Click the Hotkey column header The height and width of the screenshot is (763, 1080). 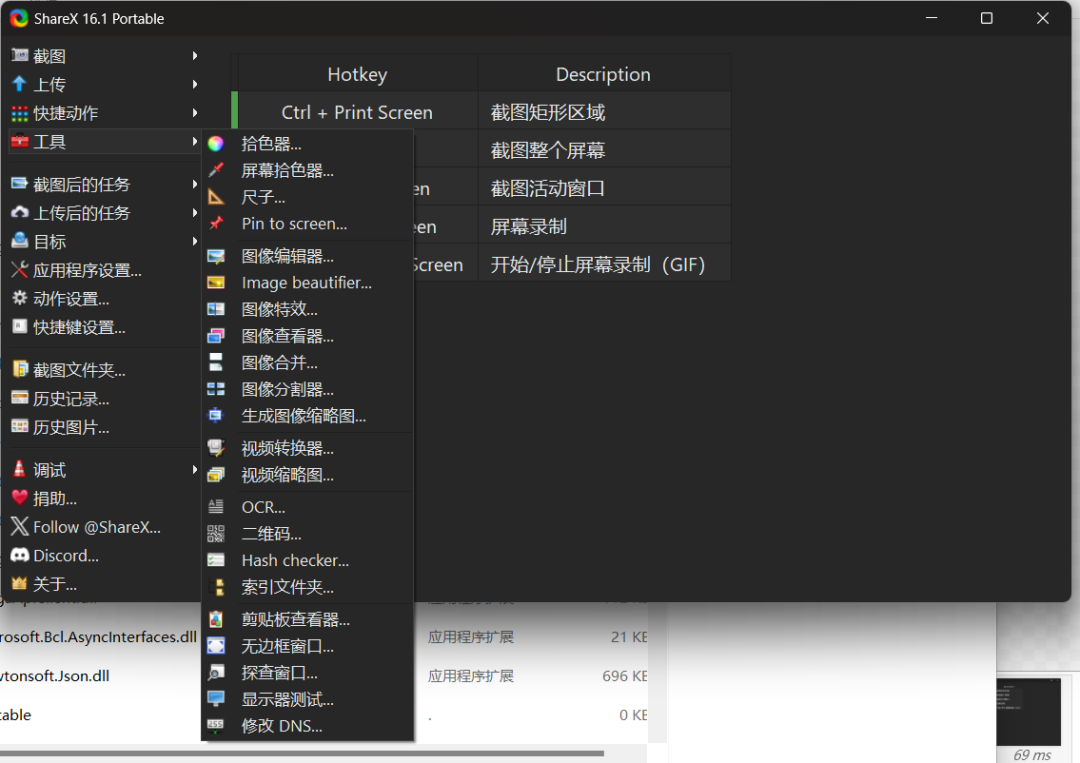(357, 74)
